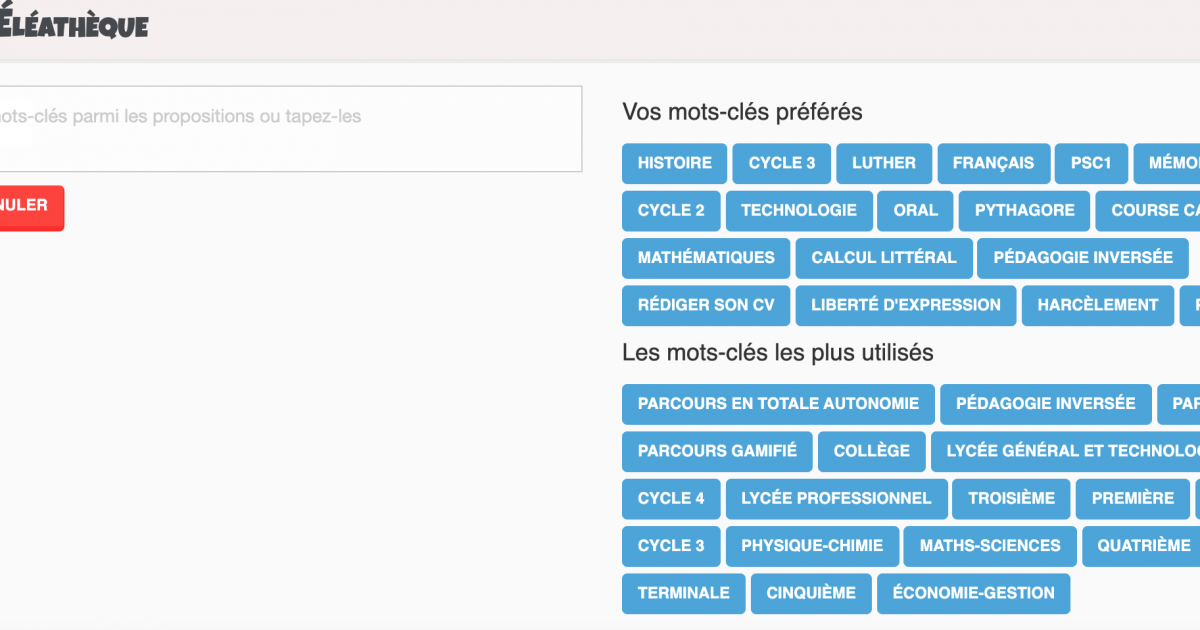Open the Éléathèque logo link
The image size is (1200, 630).
(74, 27)
